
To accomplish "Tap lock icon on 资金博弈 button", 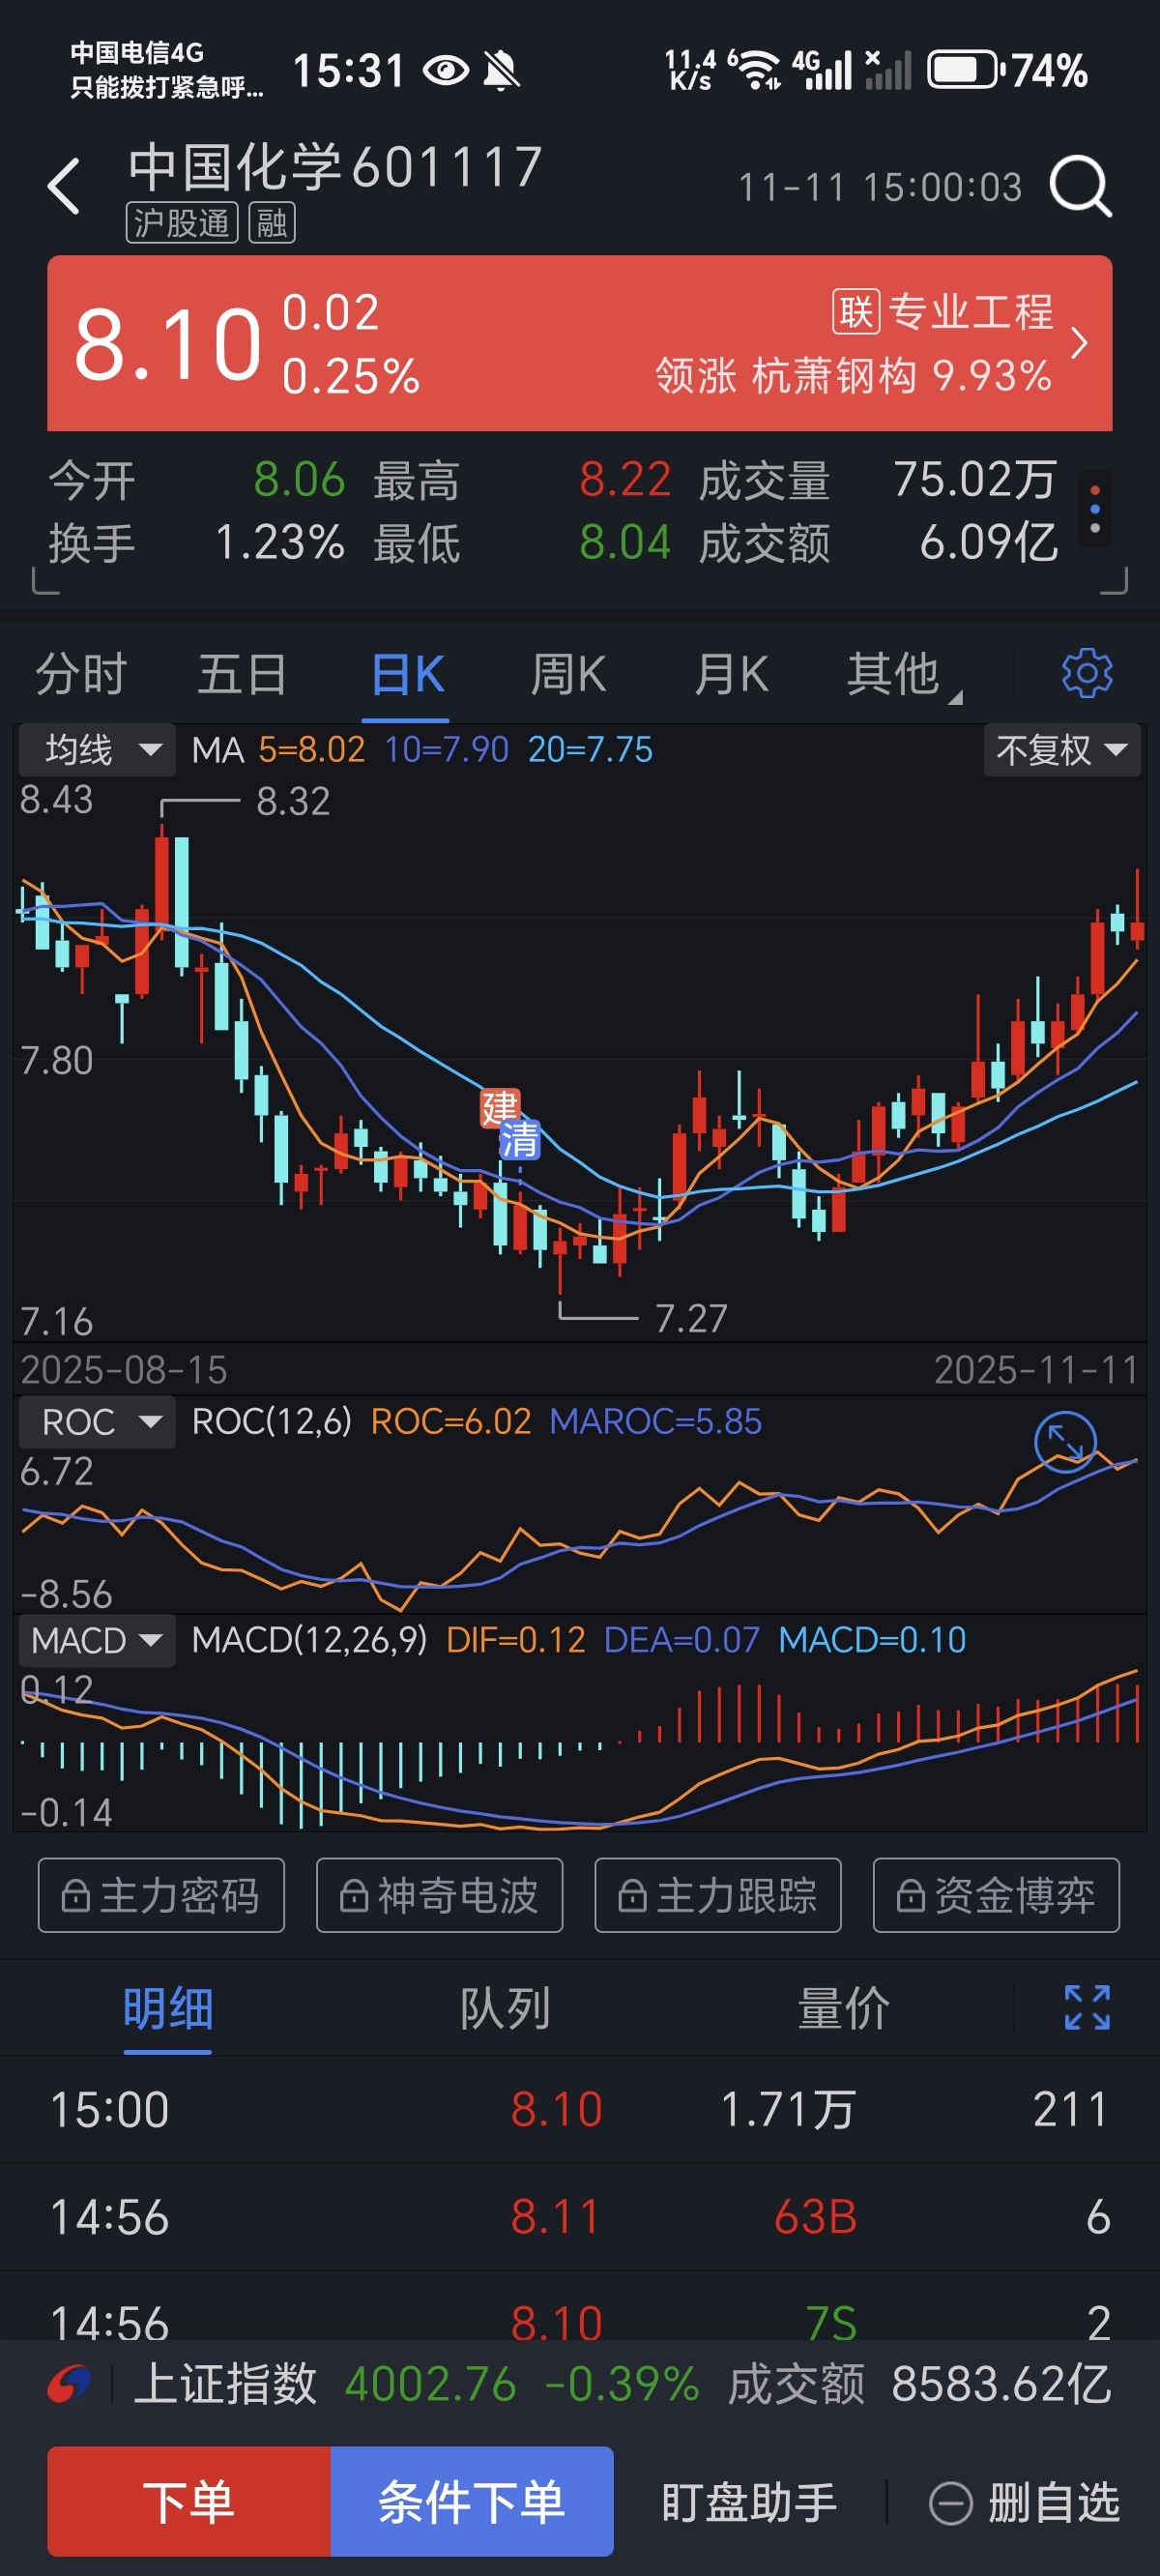I will (910, 1895).
